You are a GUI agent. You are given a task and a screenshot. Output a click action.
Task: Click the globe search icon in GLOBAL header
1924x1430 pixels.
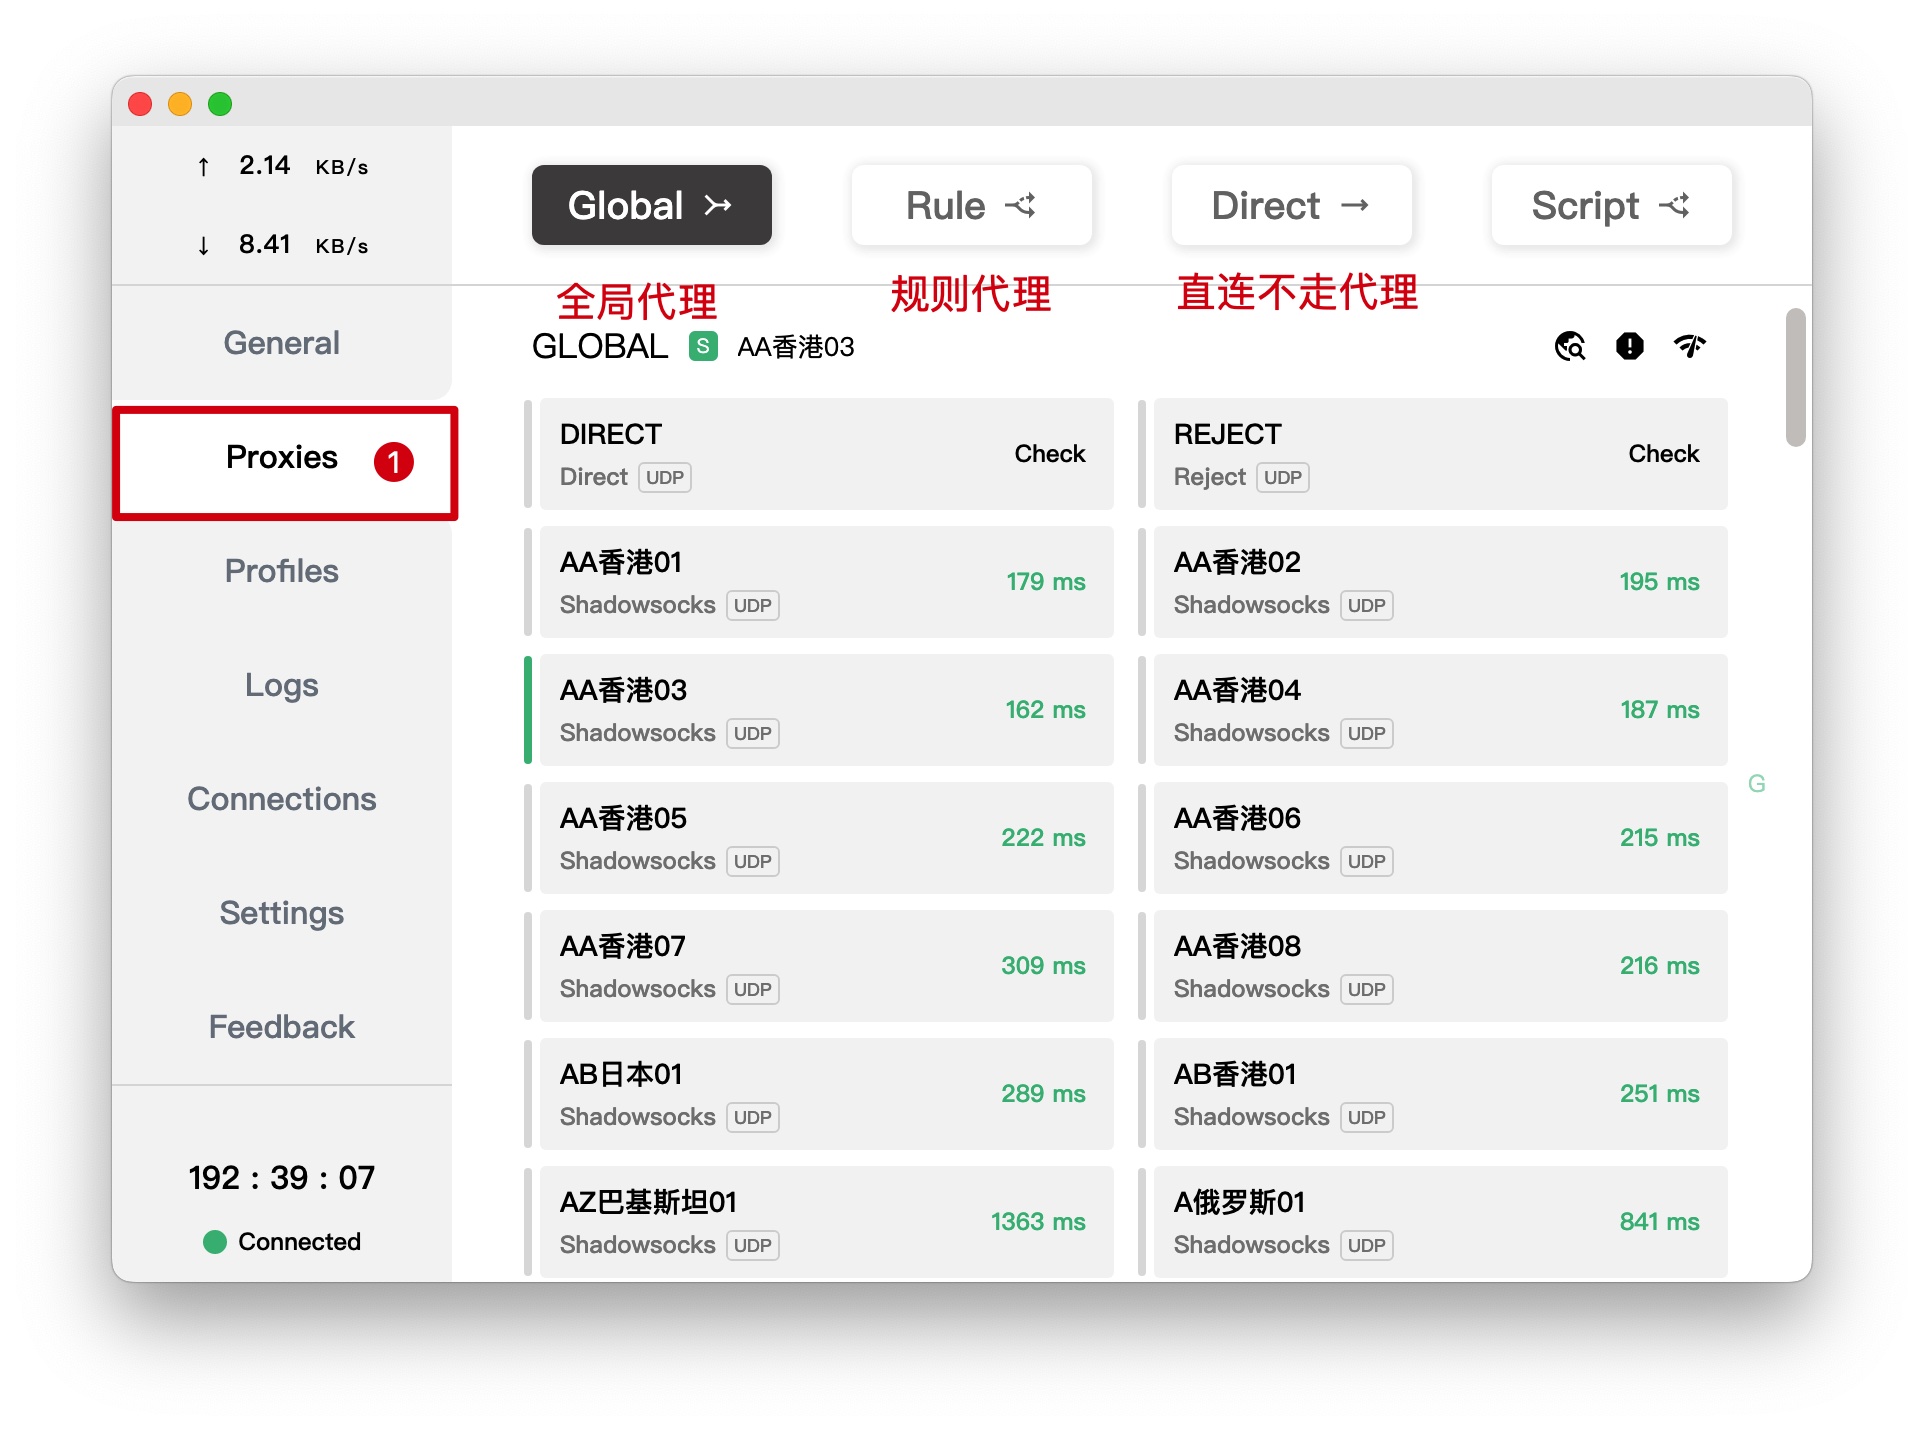(x=1570, y=346)
